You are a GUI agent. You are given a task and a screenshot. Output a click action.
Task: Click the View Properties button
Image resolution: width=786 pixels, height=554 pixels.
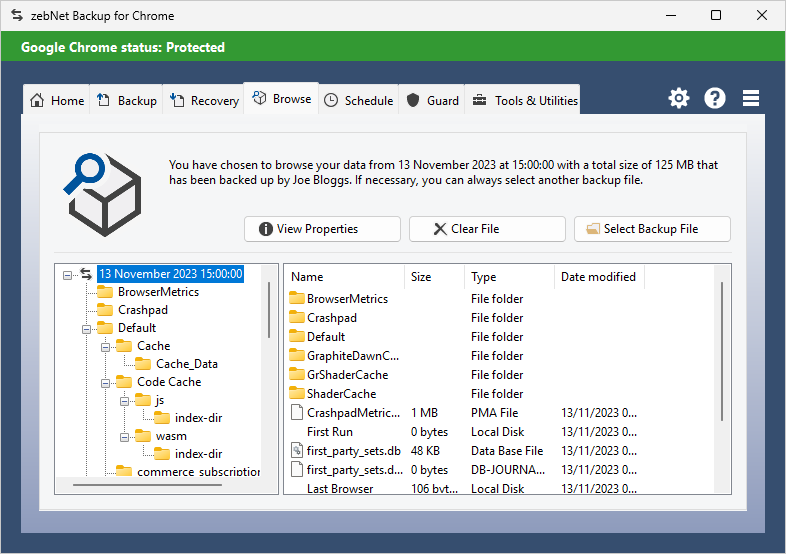click(322, 229)
